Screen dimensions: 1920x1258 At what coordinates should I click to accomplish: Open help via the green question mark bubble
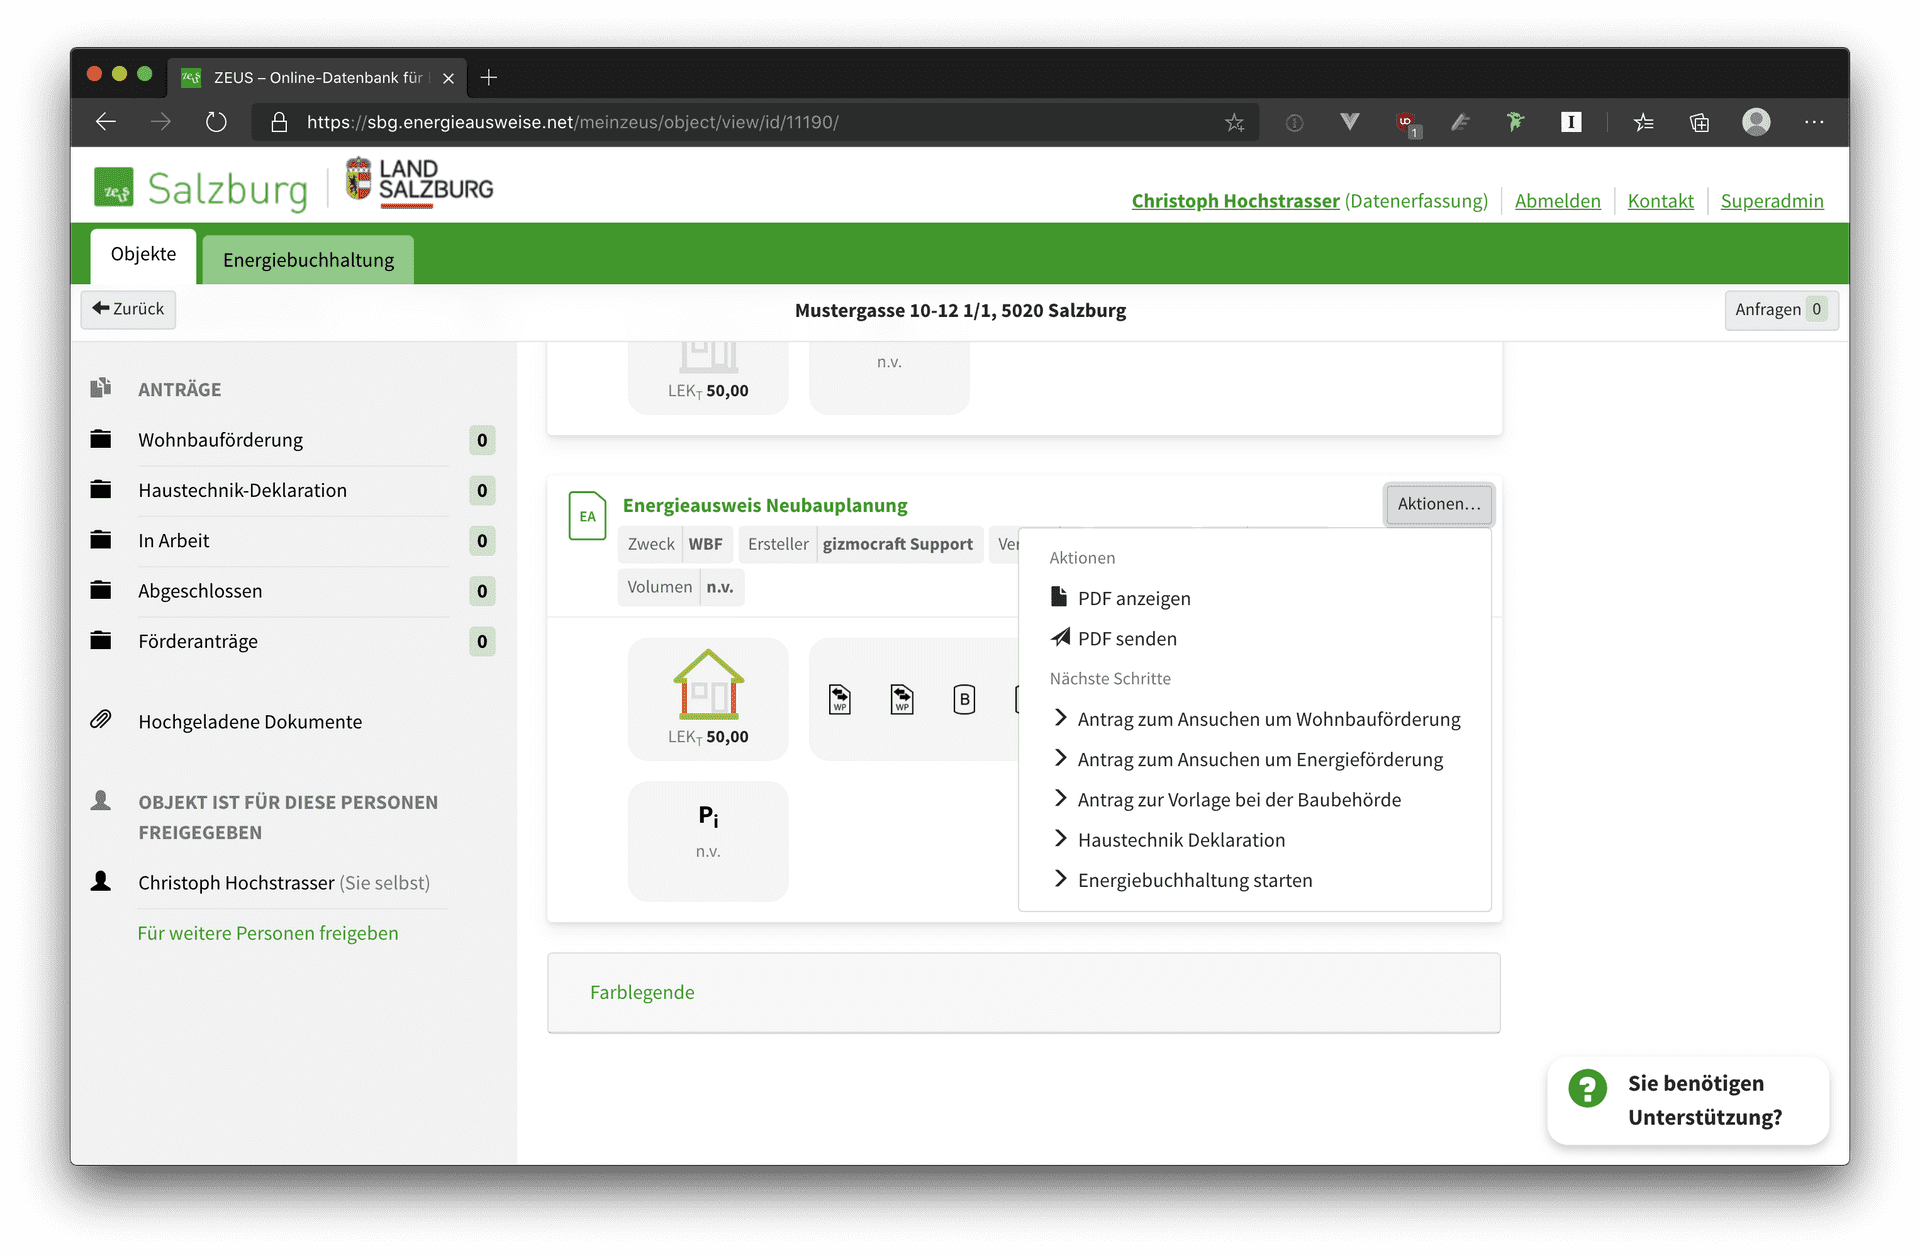pyautogui.click(x=1588, y=1088)
